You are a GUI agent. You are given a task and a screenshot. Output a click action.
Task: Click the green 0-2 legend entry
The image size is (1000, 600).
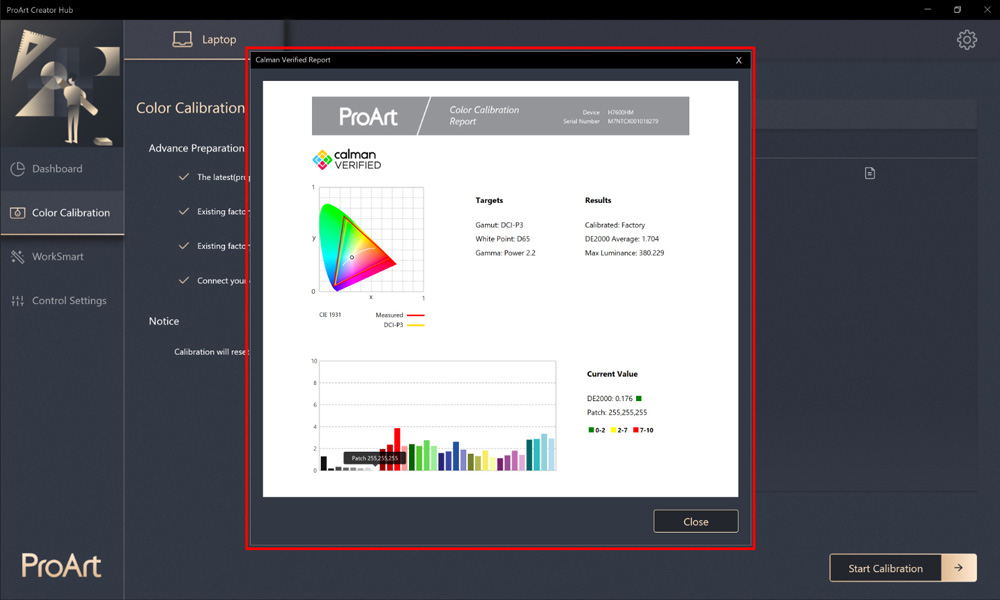[597, 430]
